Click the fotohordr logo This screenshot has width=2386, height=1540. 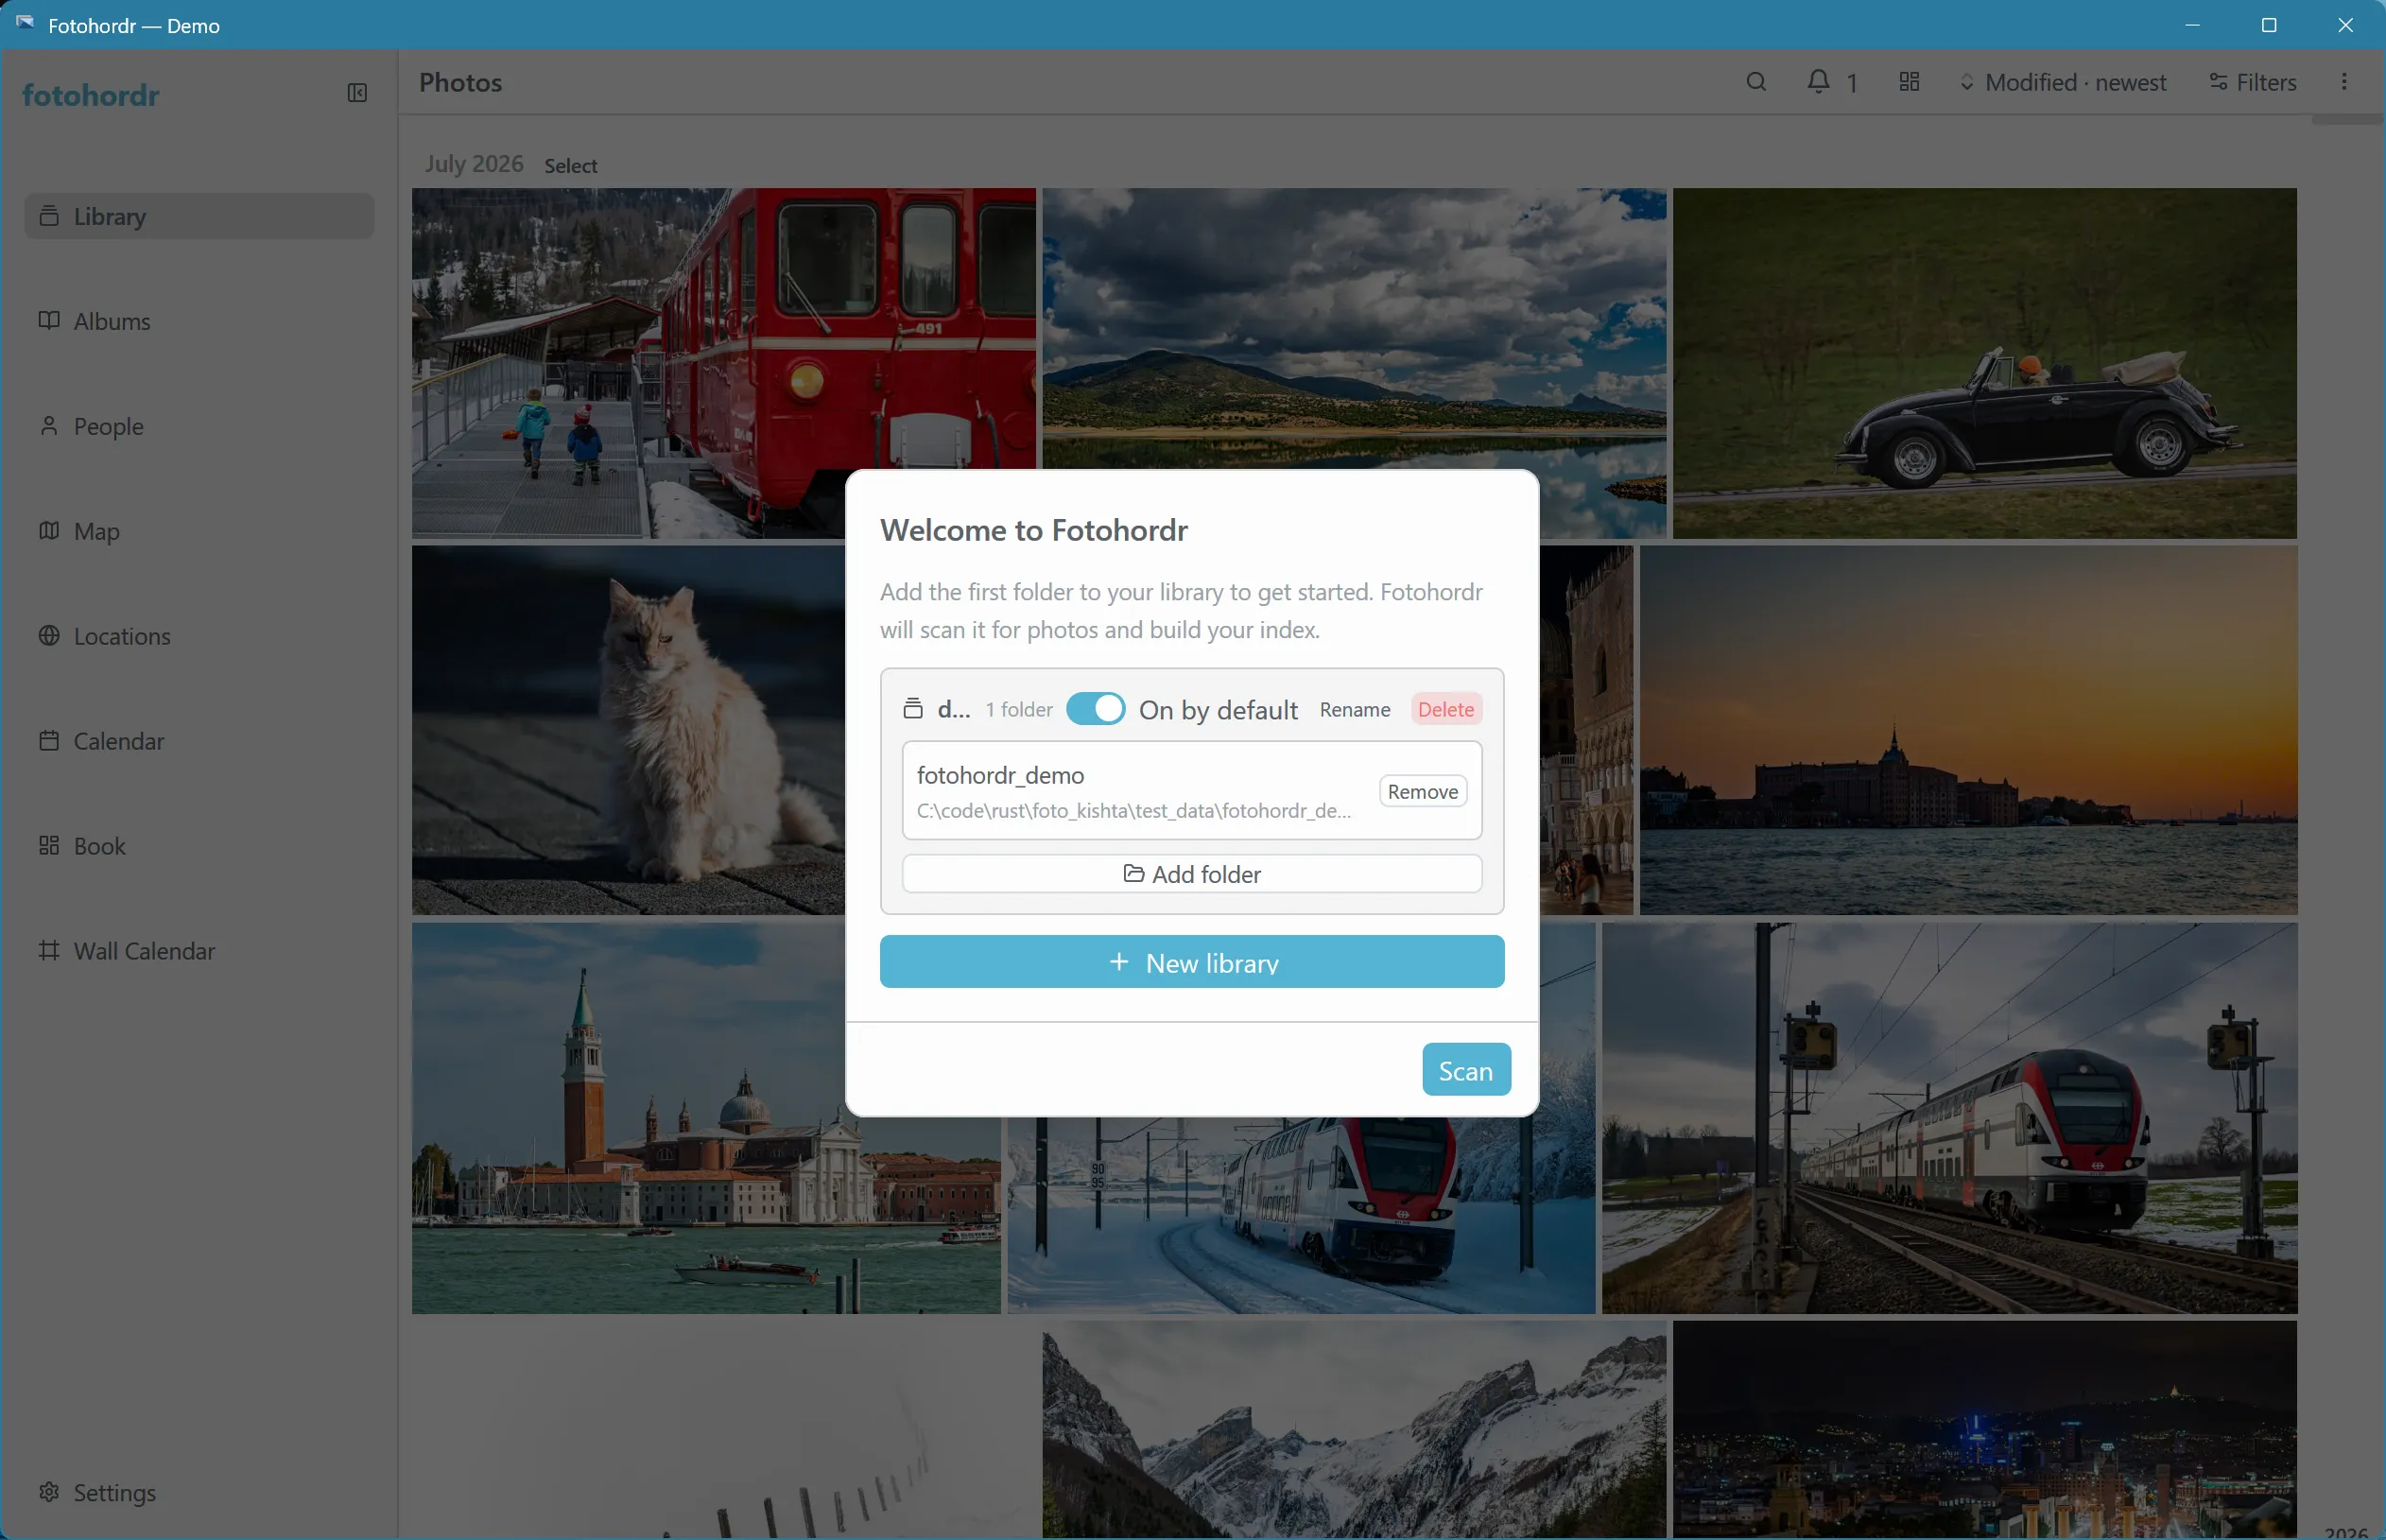pyautogui.click(x=91, y=95)
